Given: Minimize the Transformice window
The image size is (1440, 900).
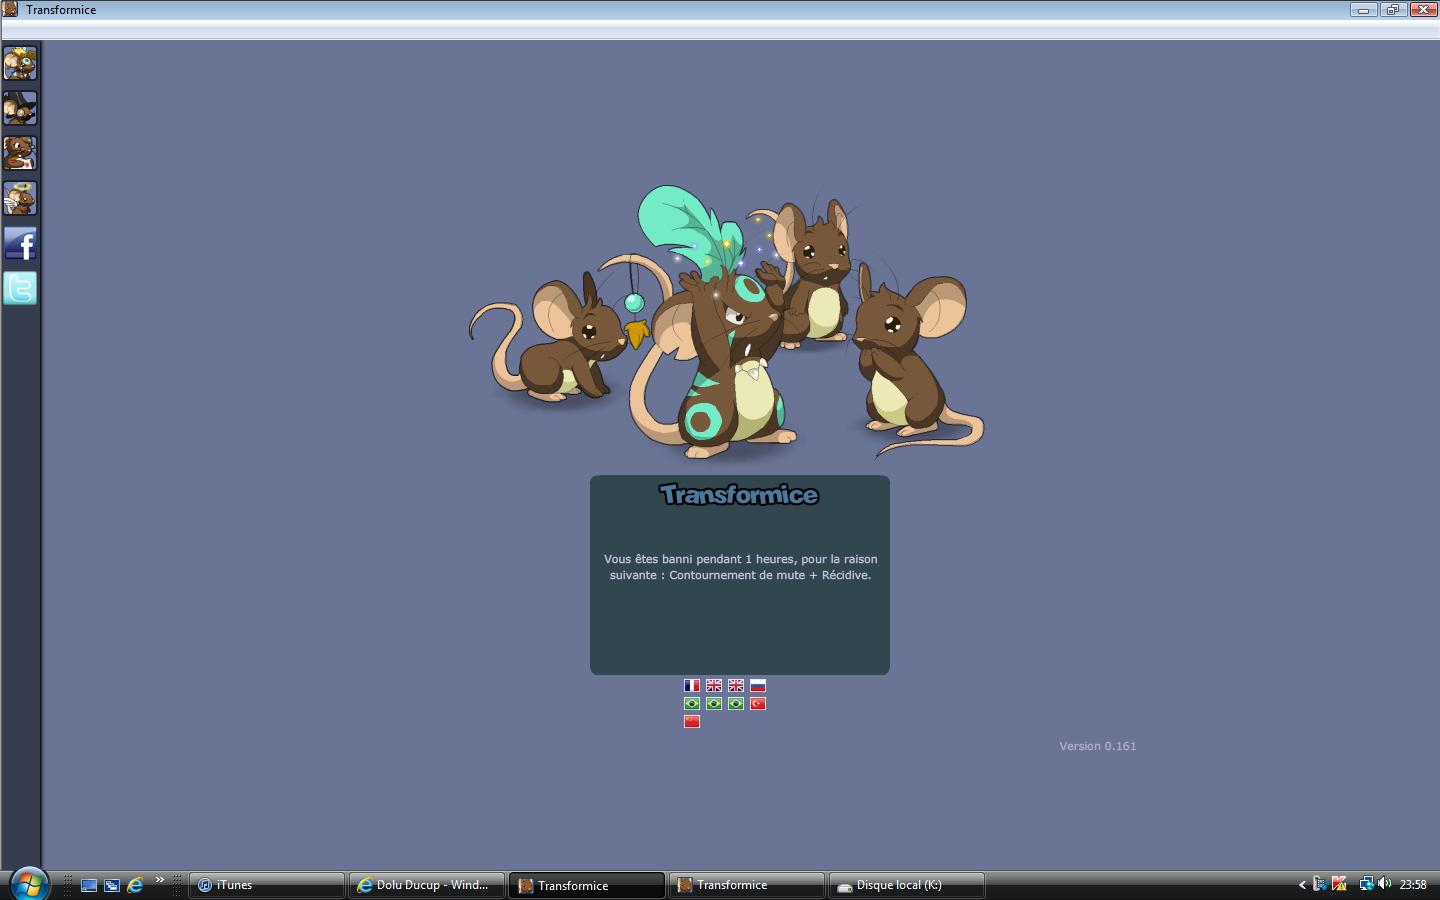Looking at the screenshot, I should (x=1363, y=10).
